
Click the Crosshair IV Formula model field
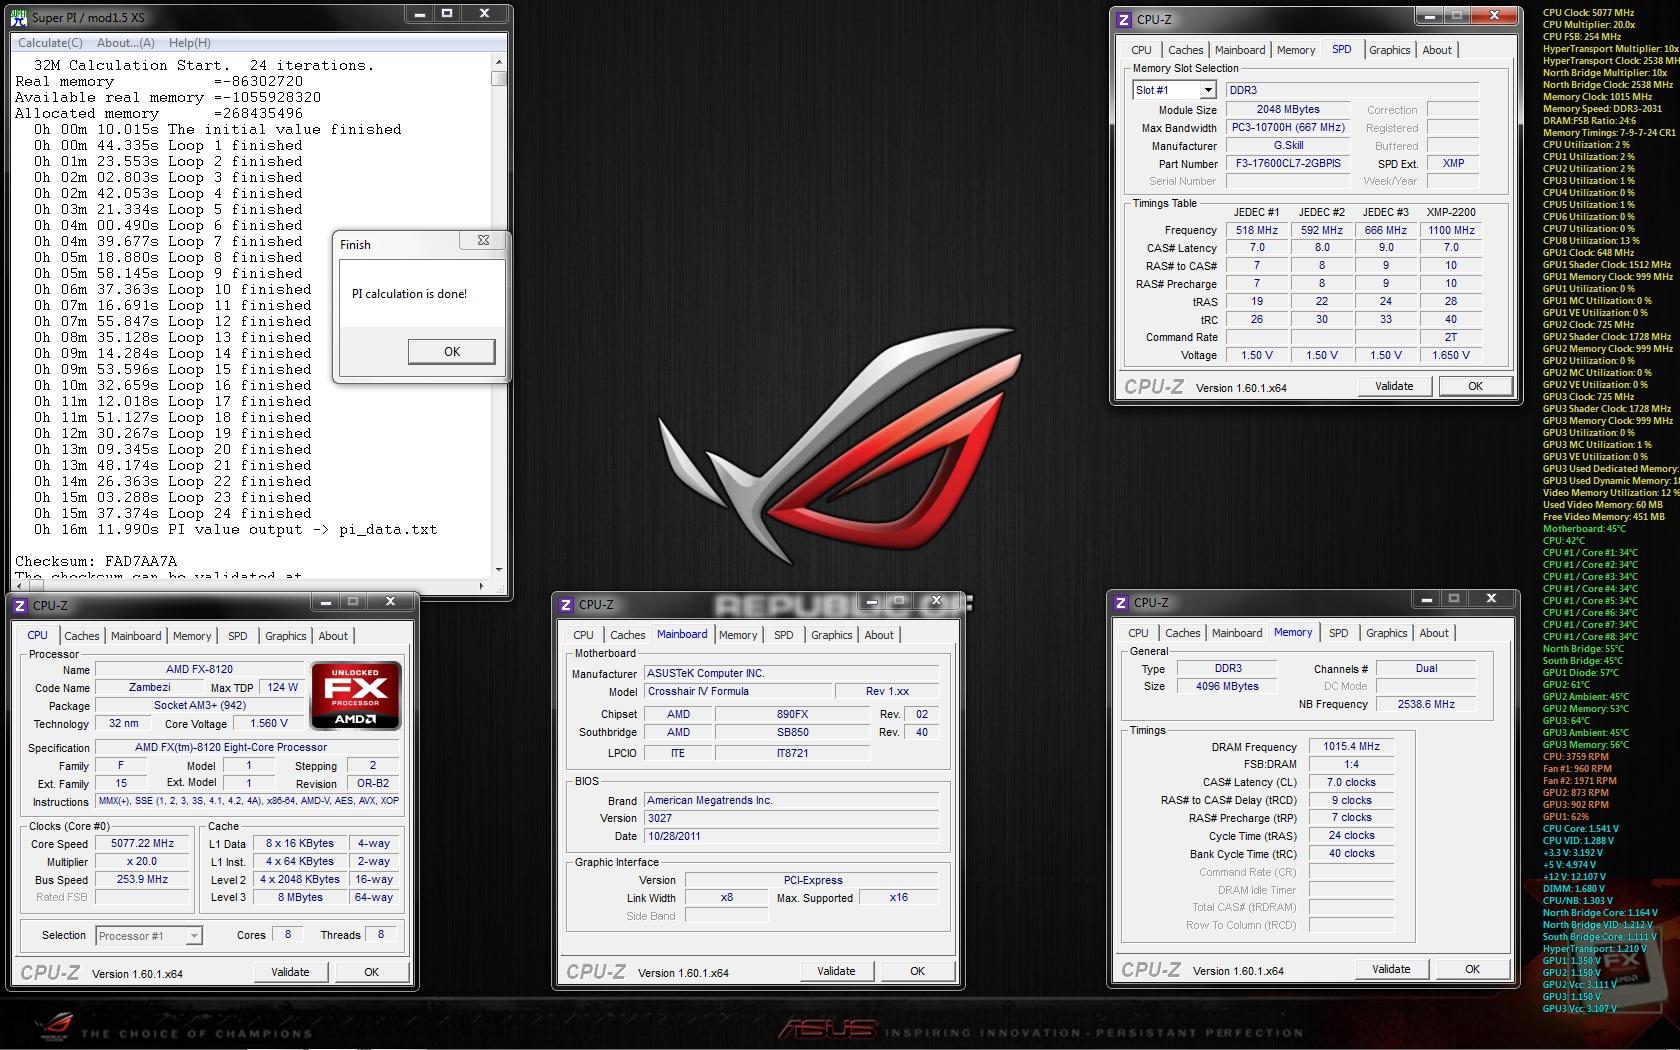pyautogui.click(x=738, y=691)
